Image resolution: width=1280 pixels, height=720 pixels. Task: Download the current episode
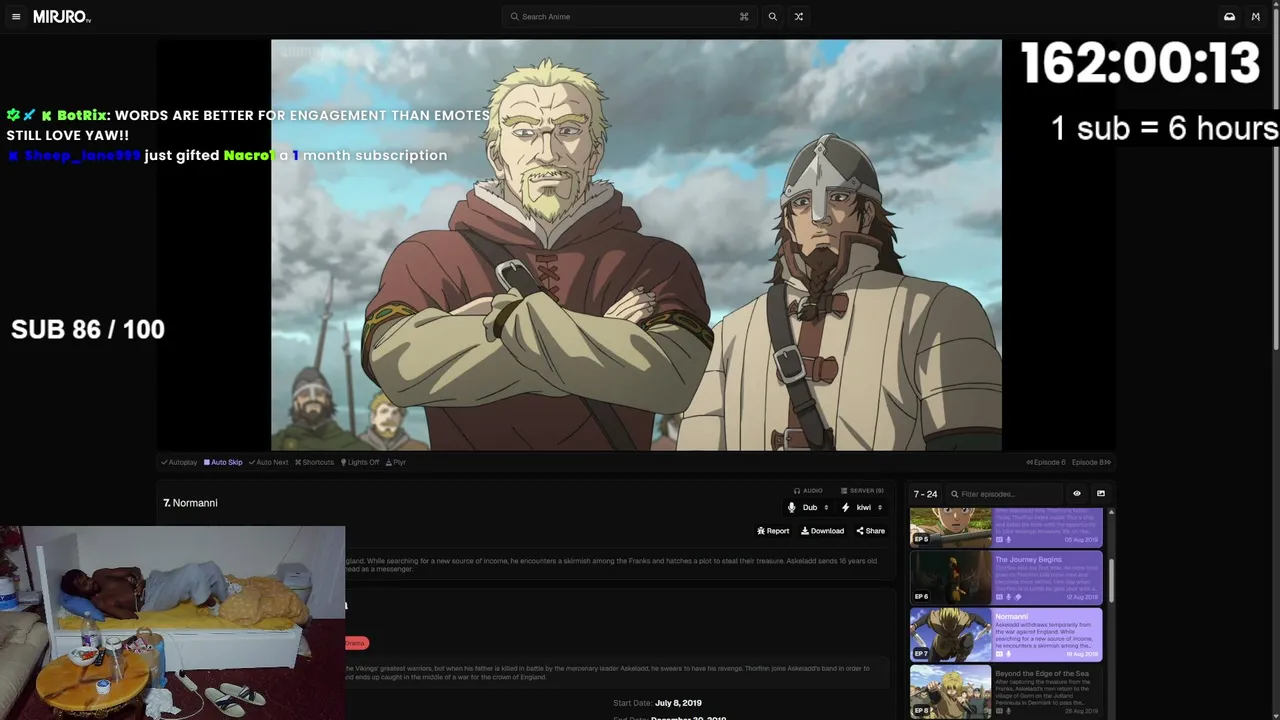(822, 531)
